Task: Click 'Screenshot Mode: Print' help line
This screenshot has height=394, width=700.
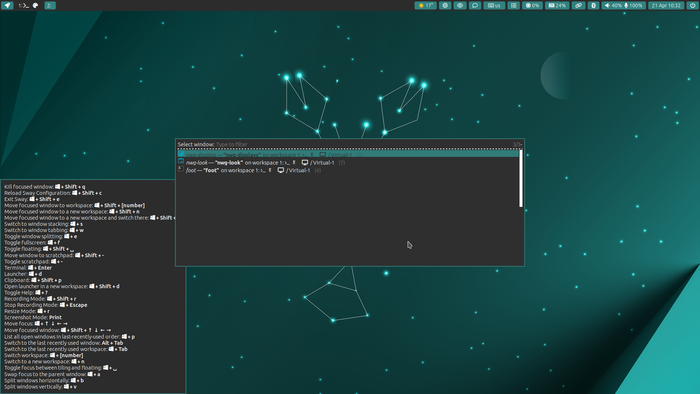Action: coord(33,317)
